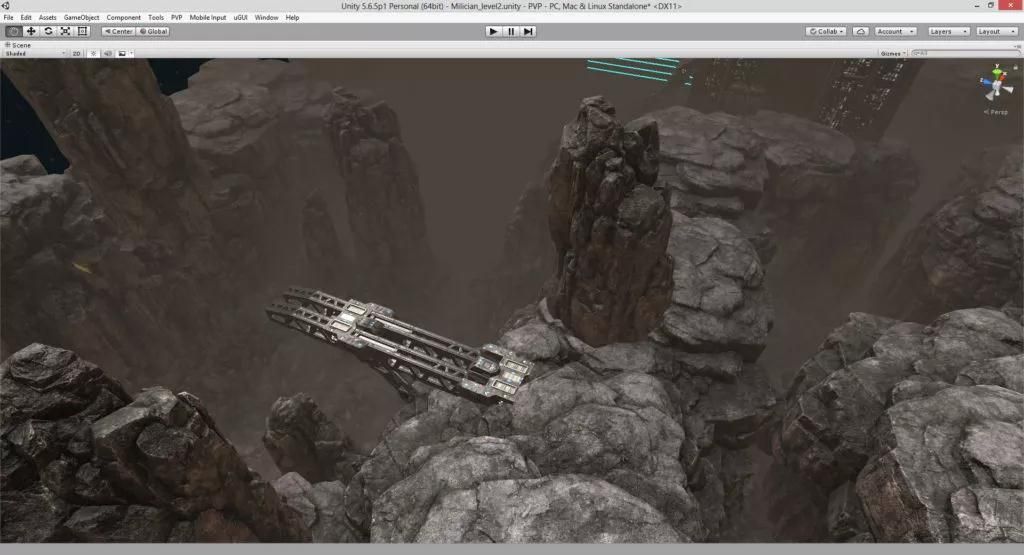Open the Account dropdown
Image resolution: width=1024 pixels, height=555 pixels.
pyautogui.click(x=894, y=31)
